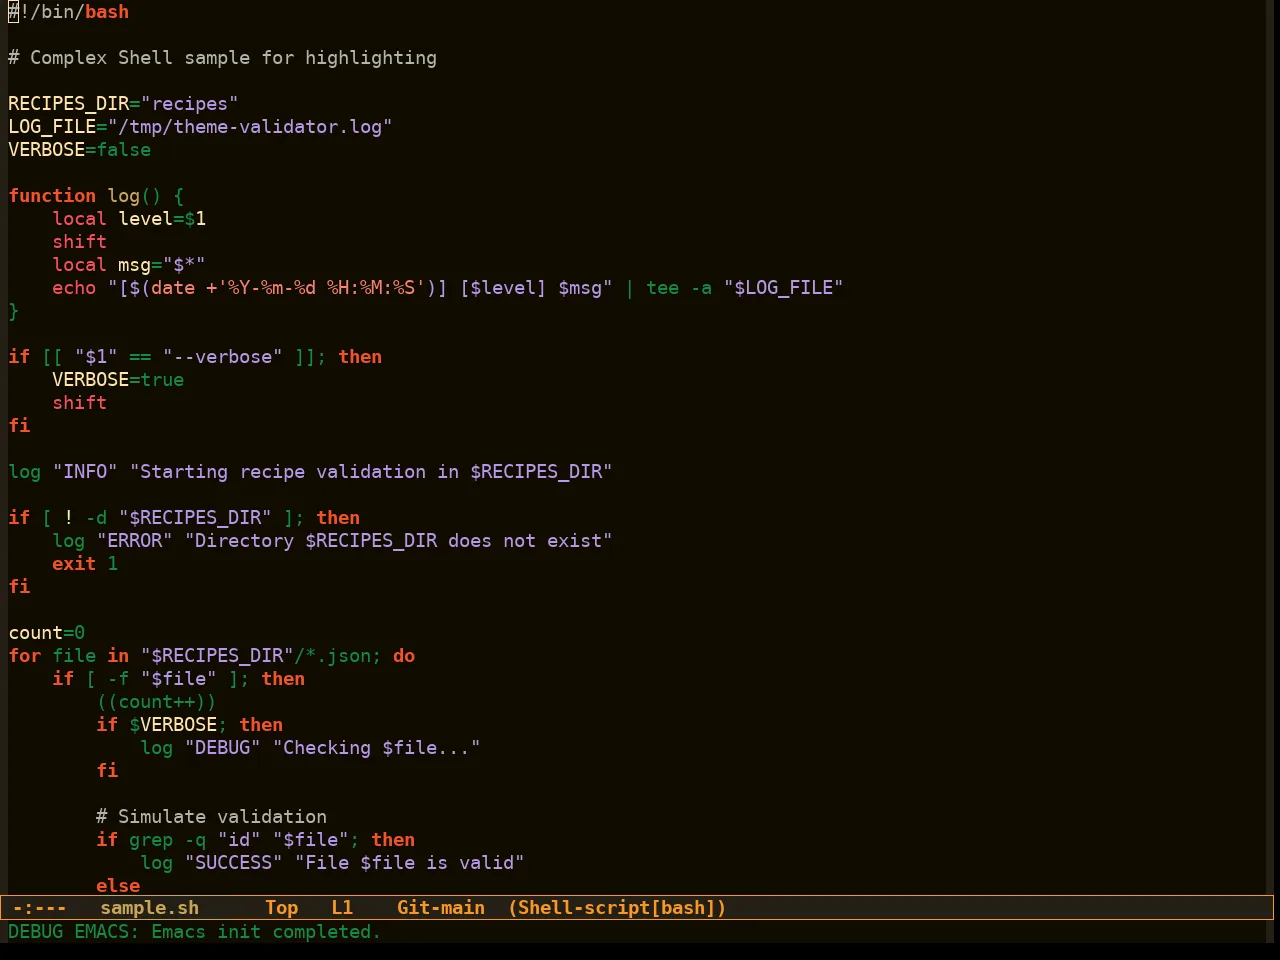Click the RECIPES_DIR="recipes" assignment line
This screenshot has width=1280, height=960.
click(123, 104)
